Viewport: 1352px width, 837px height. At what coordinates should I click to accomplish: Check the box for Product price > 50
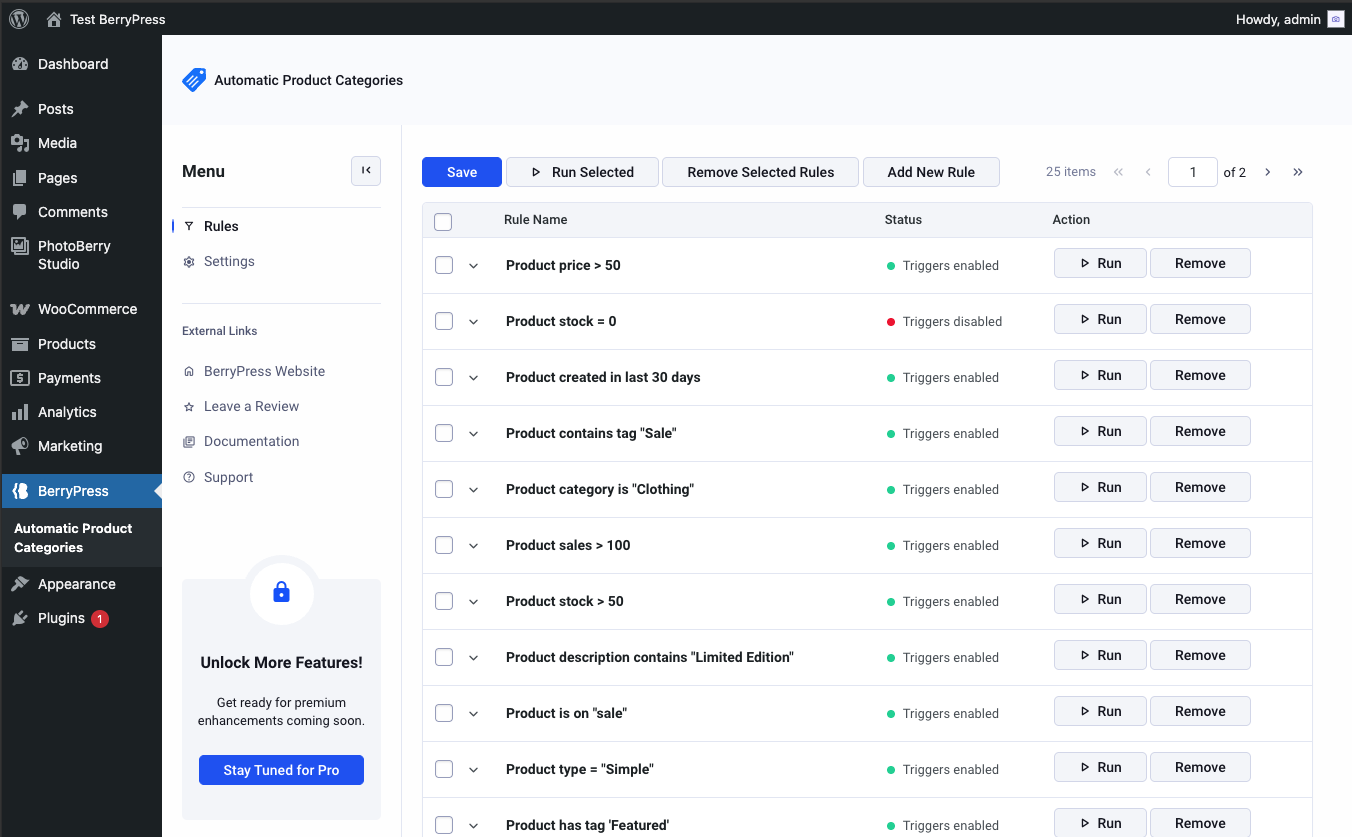click(x=444, y=265)
